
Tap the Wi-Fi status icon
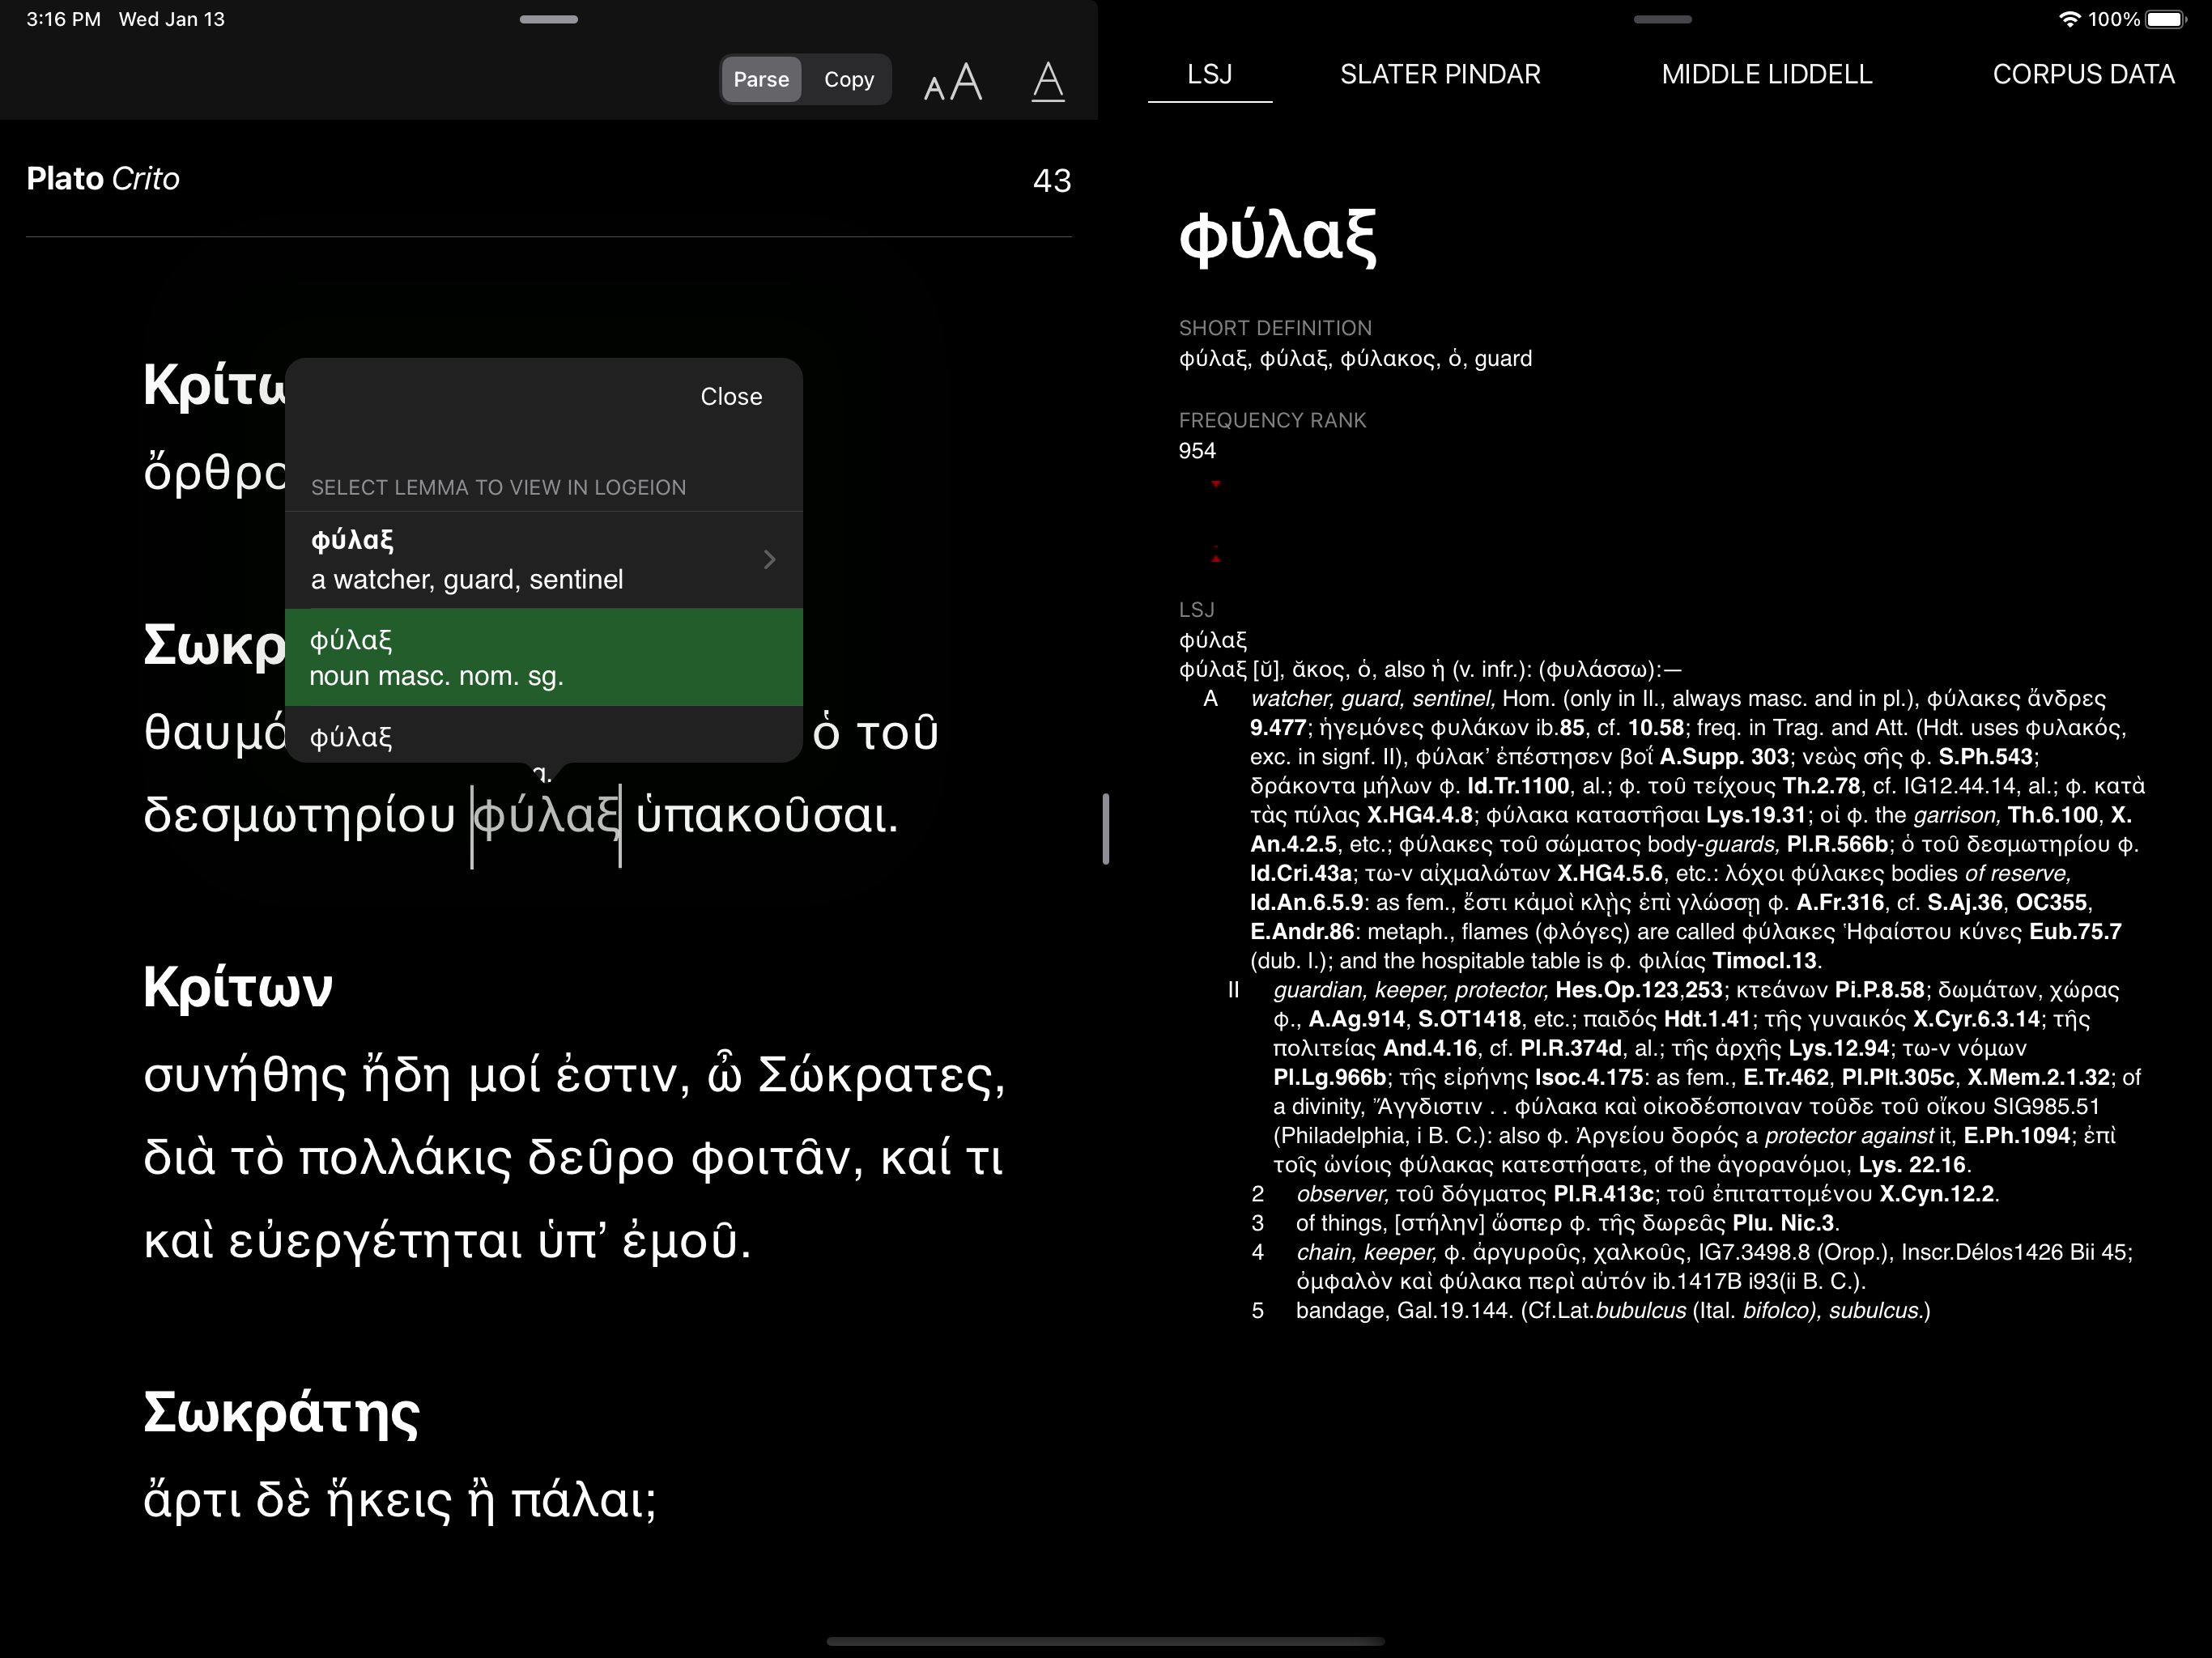pyautogui.click(x=2069, y=19)
